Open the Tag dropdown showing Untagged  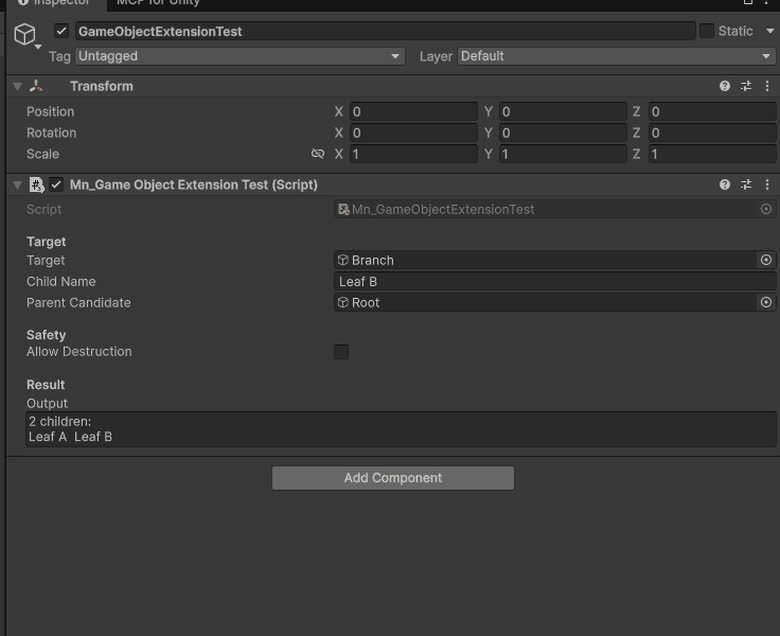(240, 56)
